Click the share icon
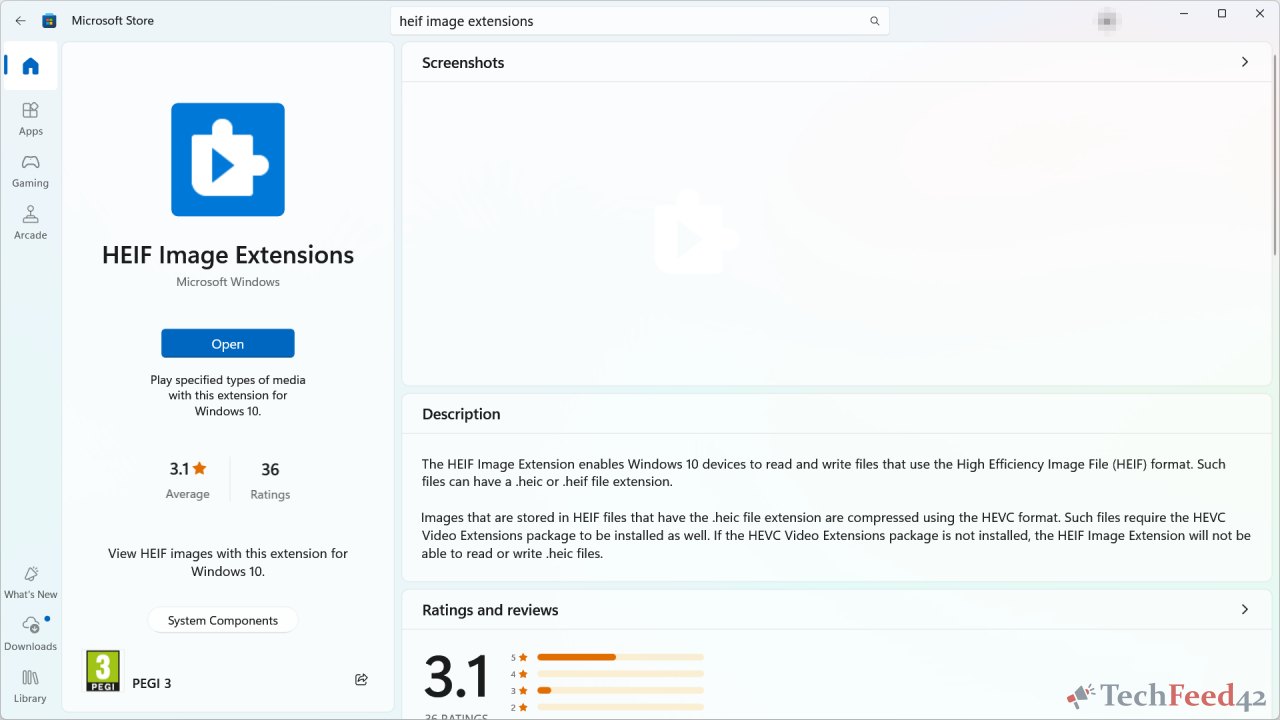The width and height of the screenshot is (1280, 720). [x=361, y=680]
